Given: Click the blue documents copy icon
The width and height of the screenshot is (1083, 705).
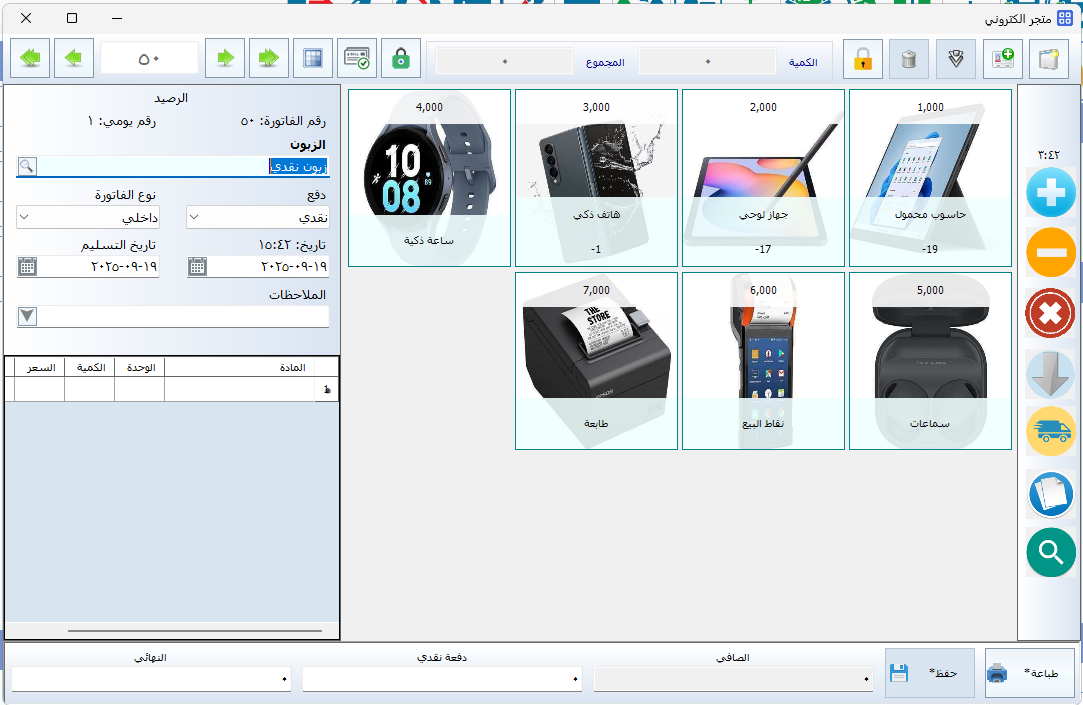Looking at the screenshot, I should (1050, 492).
